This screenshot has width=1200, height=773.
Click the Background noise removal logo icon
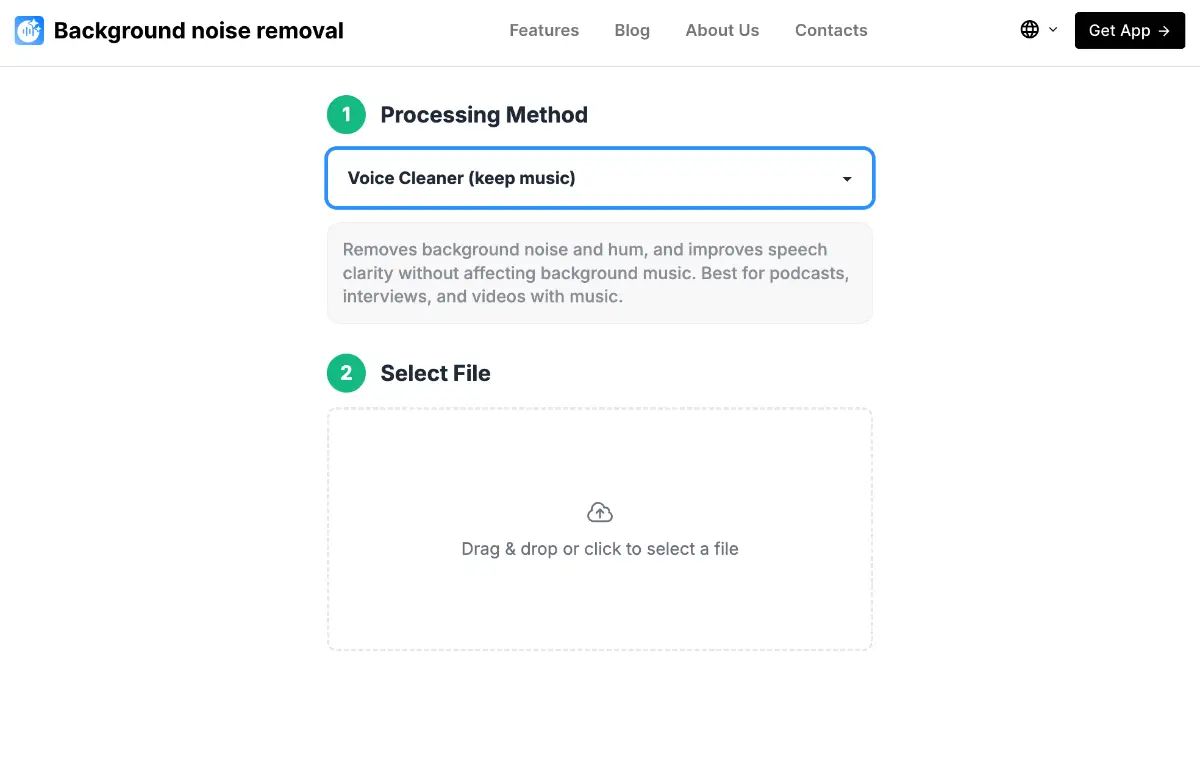pos(29,31)
